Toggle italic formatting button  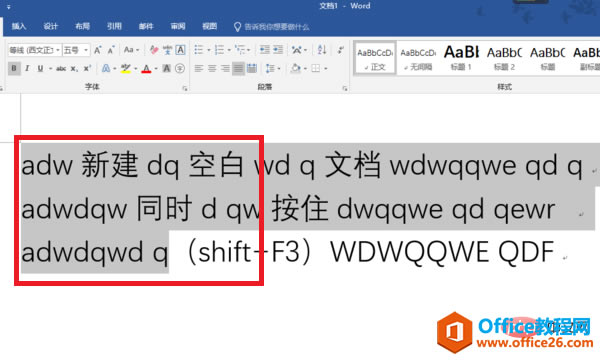pos(27,68)
